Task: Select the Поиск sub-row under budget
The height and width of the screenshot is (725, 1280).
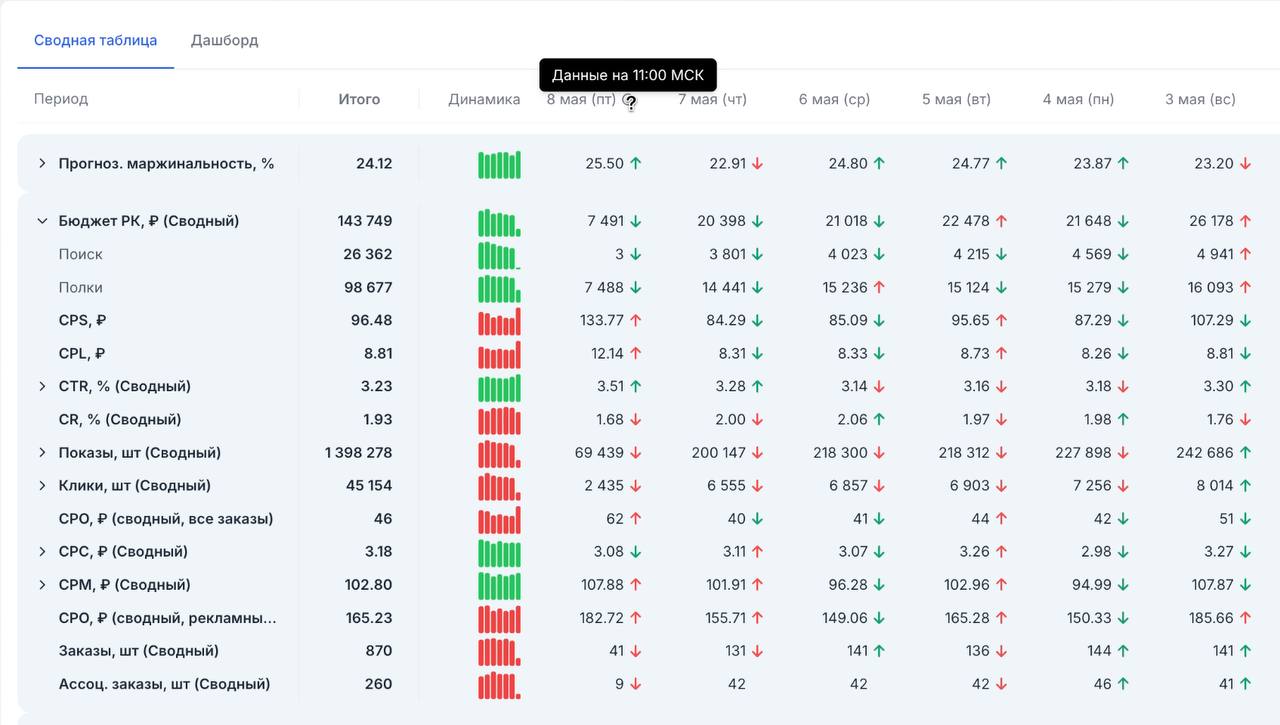Action: pyautogui.click(x=80, y=254)
